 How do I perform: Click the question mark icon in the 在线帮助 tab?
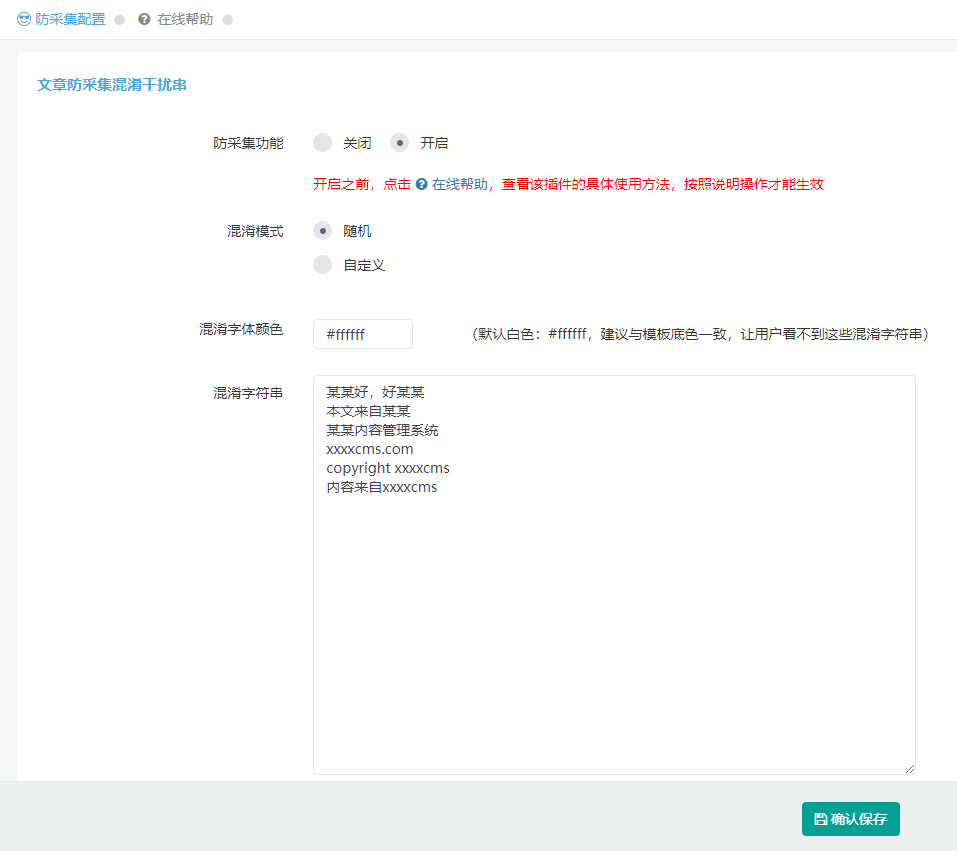click(x=144, y=20)
